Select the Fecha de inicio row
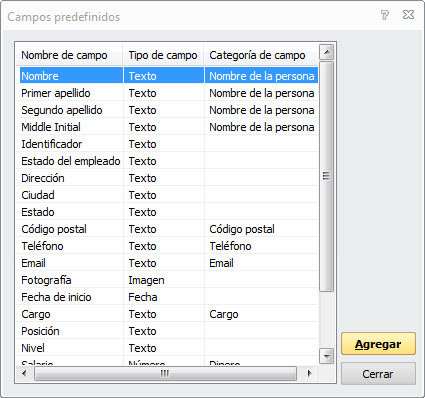This screenshot has height=398, width=425. tap(167, 297)
